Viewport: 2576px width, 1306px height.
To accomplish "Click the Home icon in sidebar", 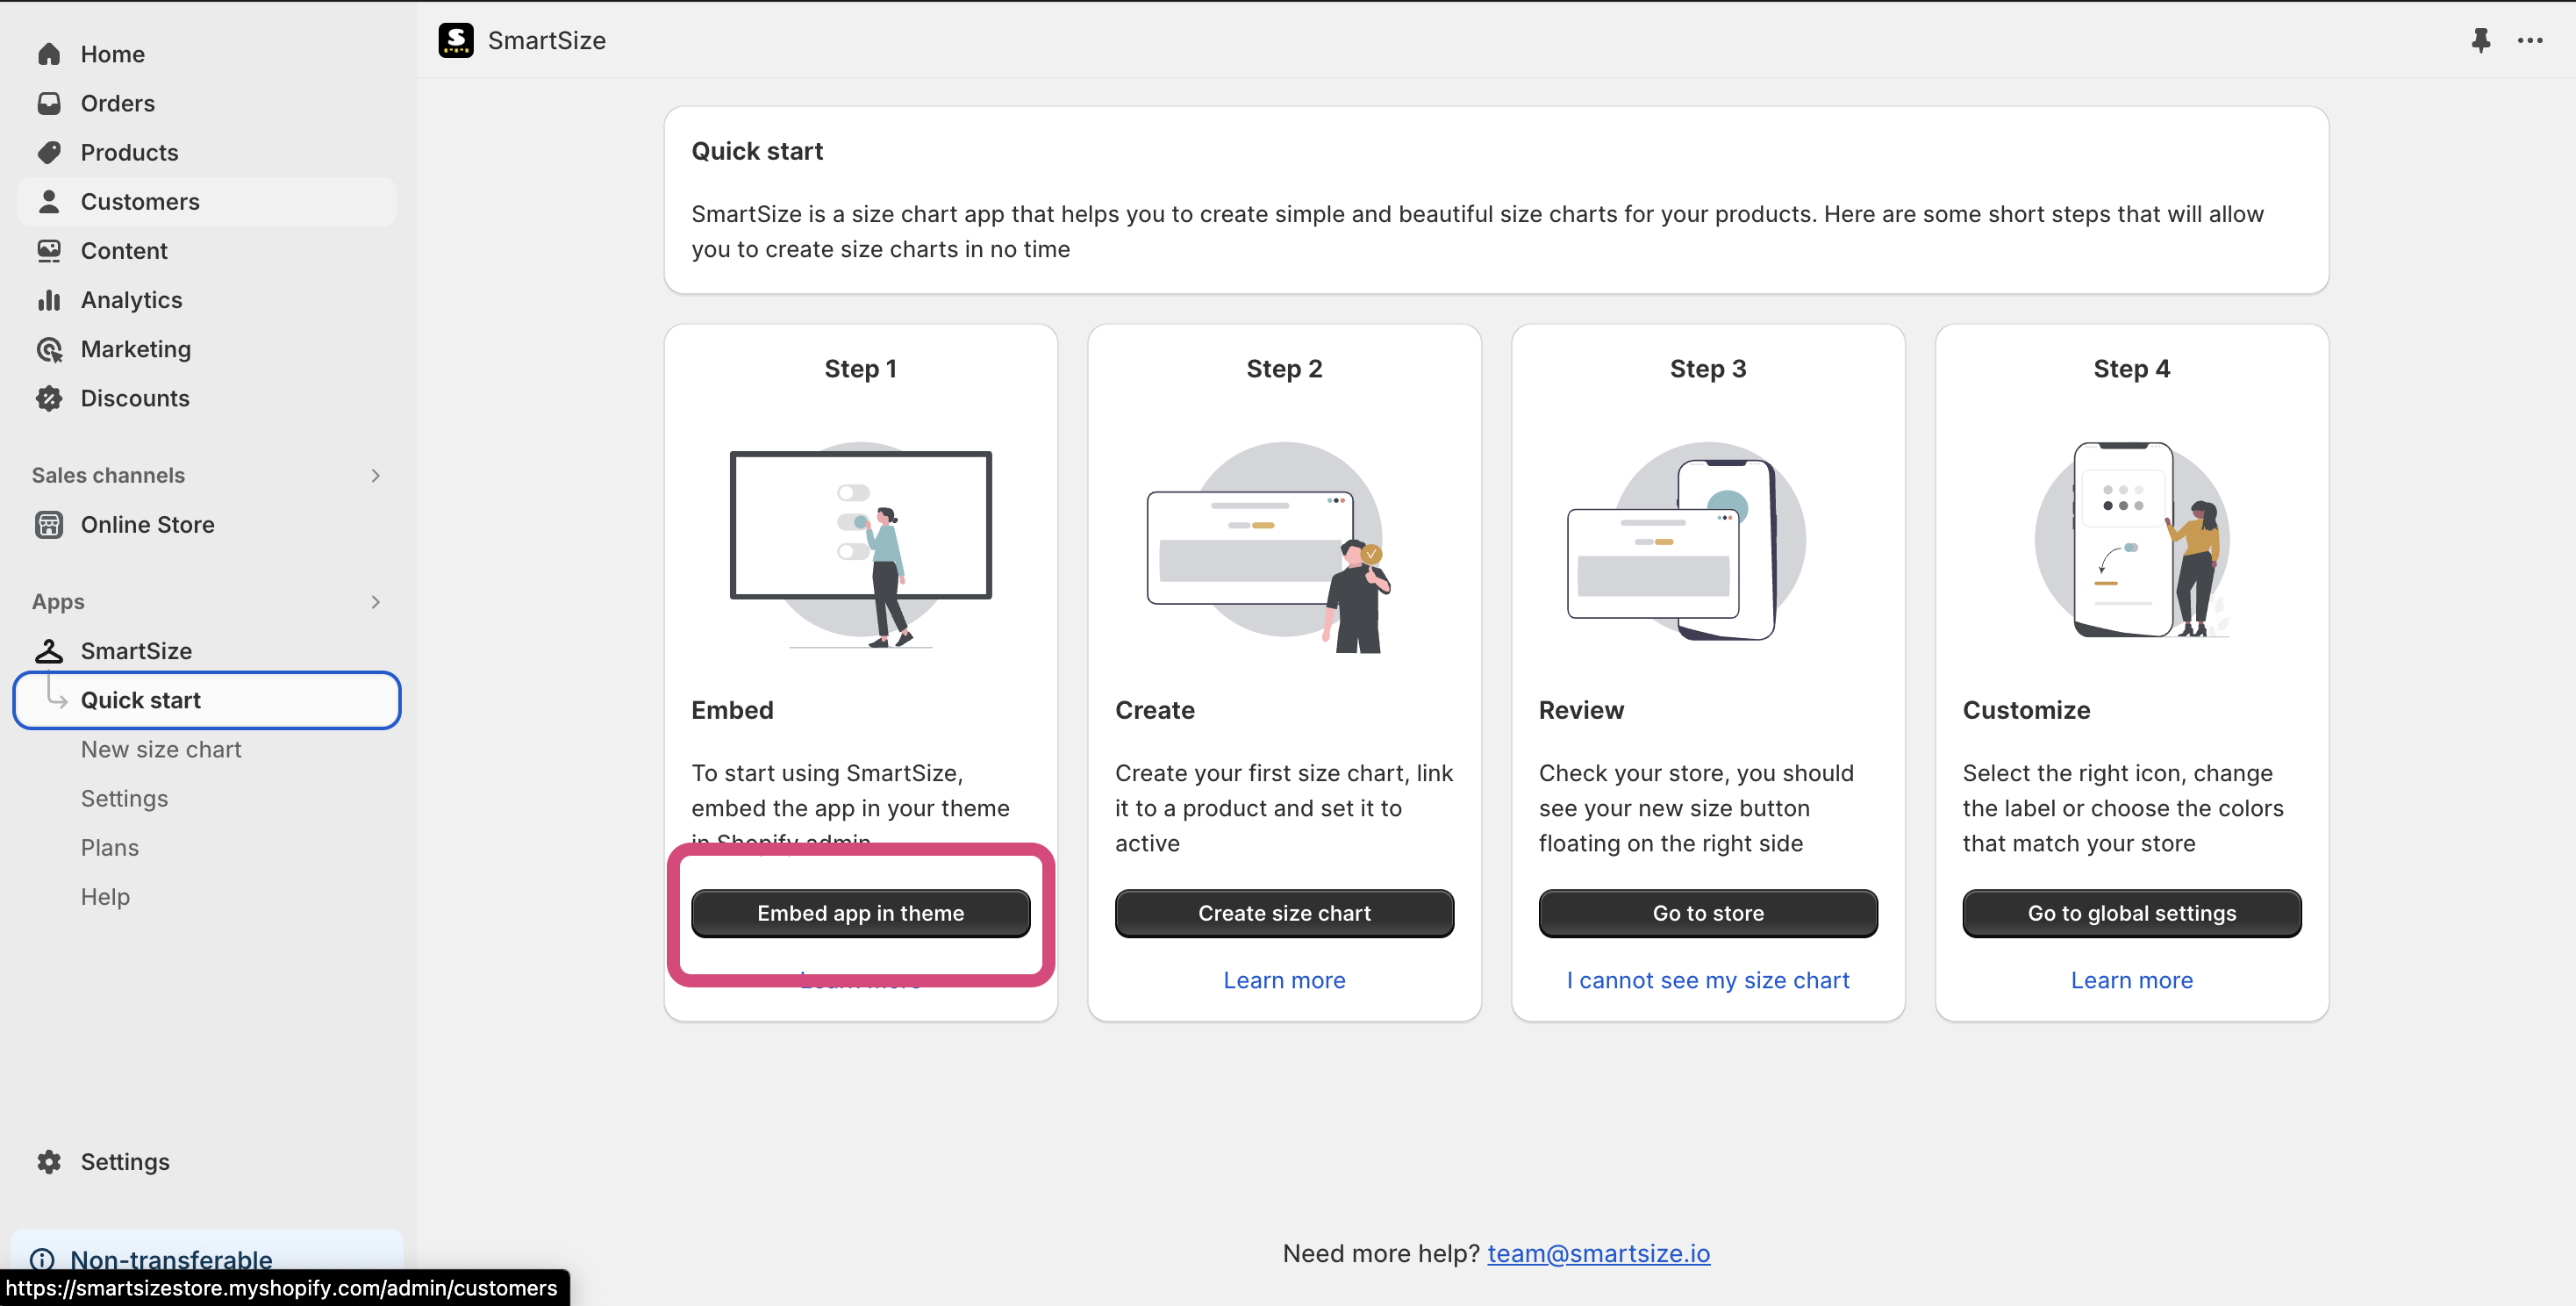I will tap(49, 54).
